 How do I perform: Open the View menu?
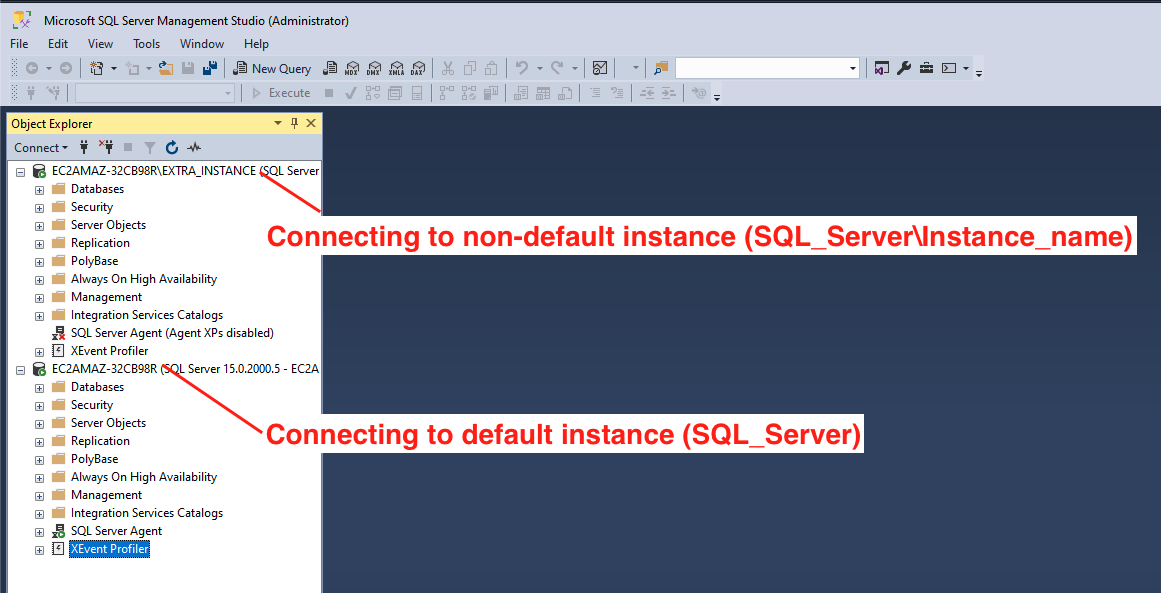[100, 44]
